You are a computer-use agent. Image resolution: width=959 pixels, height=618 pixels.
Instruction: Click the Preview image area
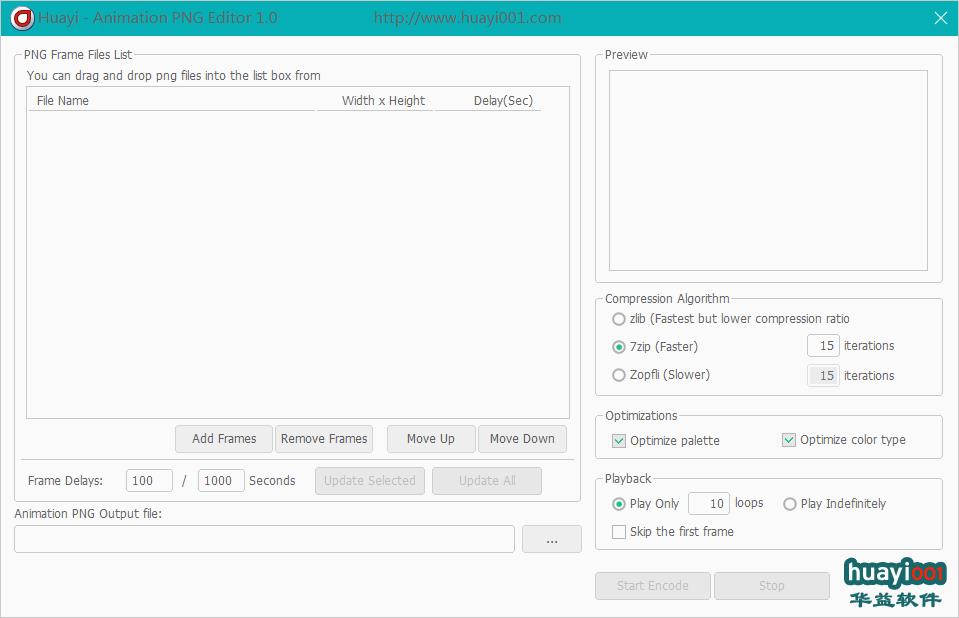pyautogui.click(x=768, y=171)
